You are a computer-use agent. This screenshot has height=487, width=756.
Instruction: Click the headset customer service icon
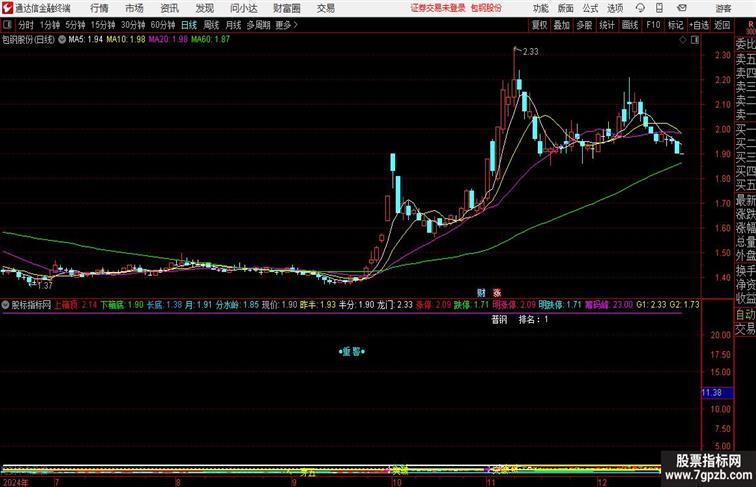[x=640, y=8]
